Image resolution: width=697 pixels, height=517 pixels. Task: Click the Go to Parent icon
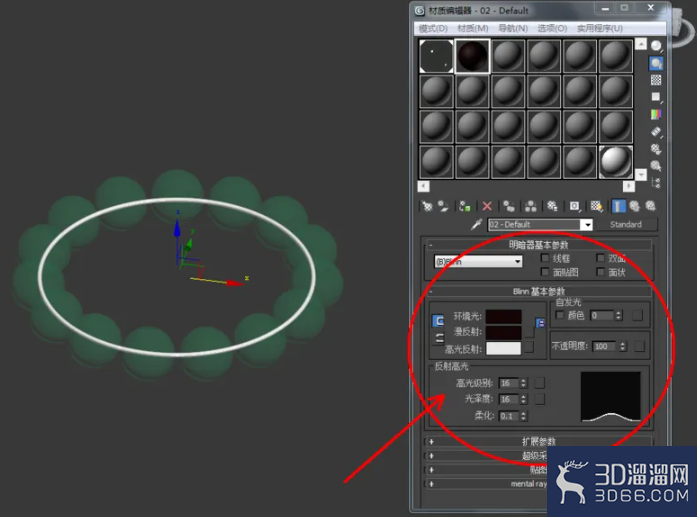(634, 206)
